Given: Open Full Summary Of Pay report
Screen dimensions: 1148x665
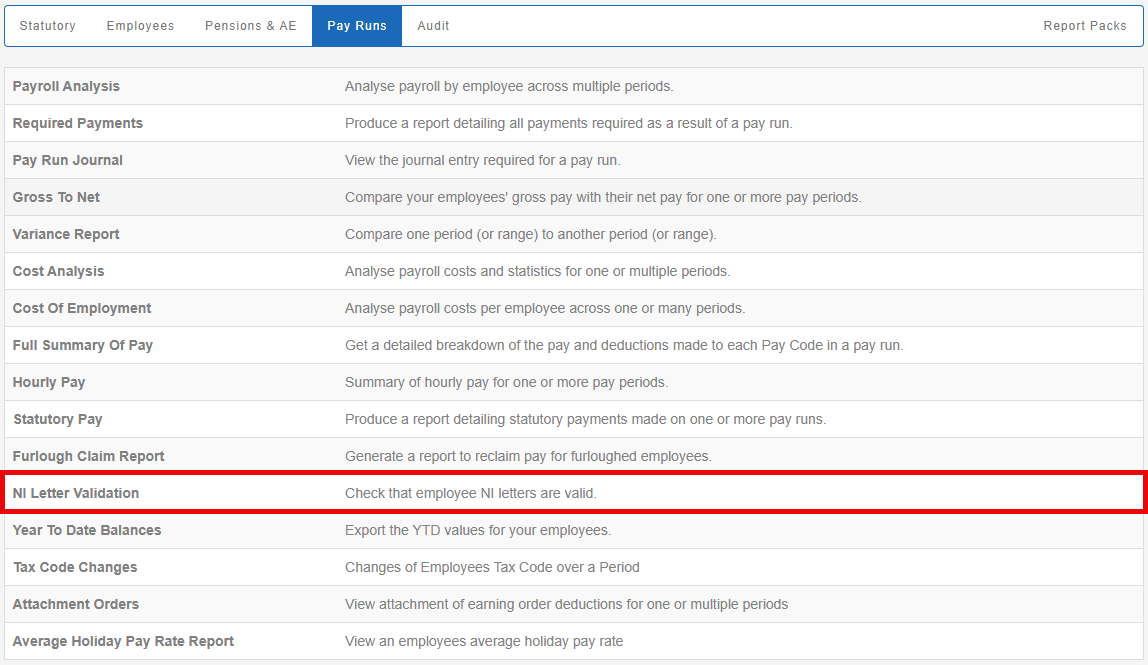Looking at the screenshot, I should [x=83, y=346].
